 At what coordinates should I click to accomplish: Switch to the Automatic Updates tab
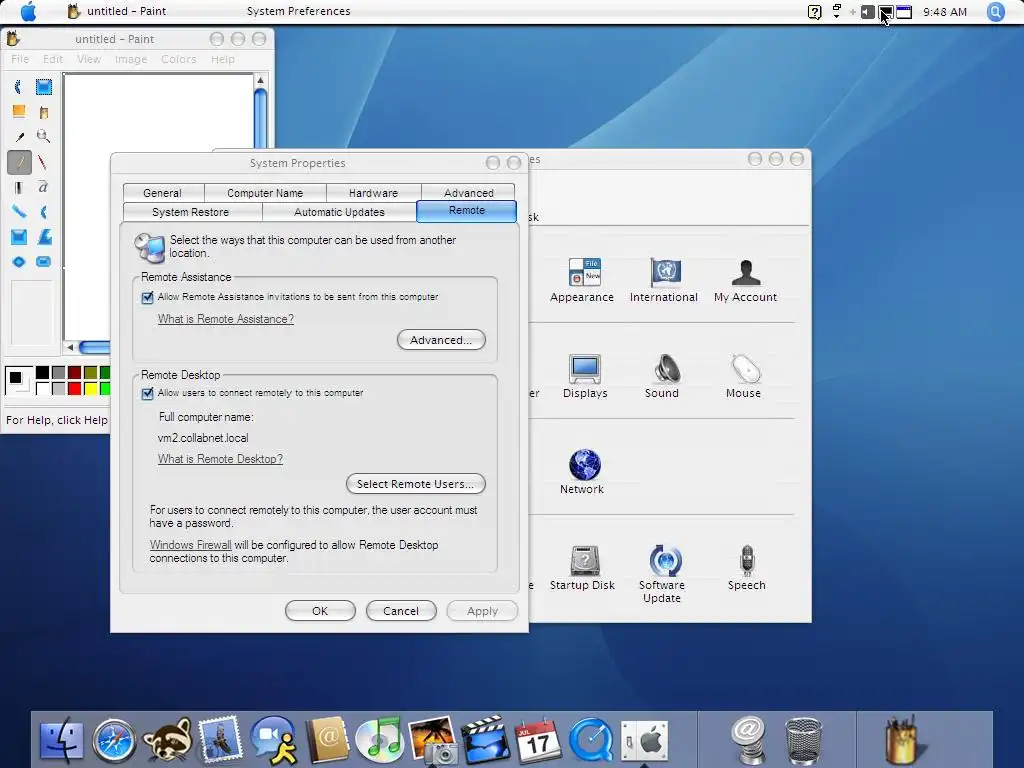click(x=340, y=212)
